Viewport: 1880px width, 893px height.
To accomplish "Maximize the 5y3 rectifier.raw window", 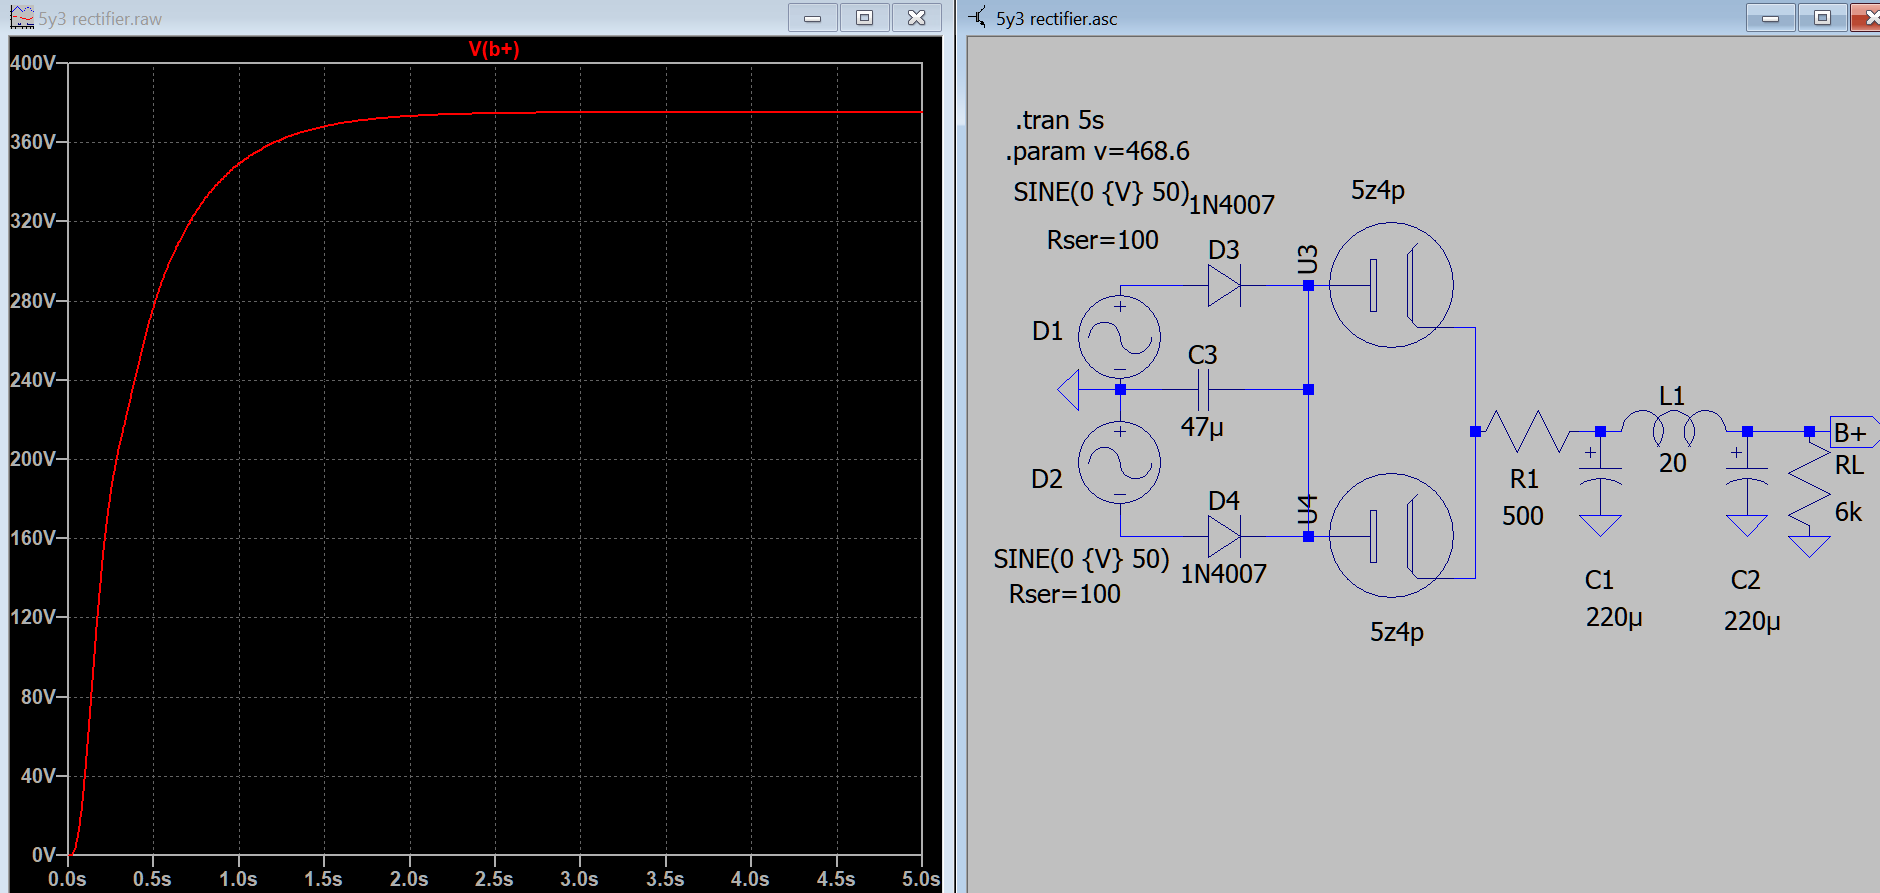I will click(865, 17).
